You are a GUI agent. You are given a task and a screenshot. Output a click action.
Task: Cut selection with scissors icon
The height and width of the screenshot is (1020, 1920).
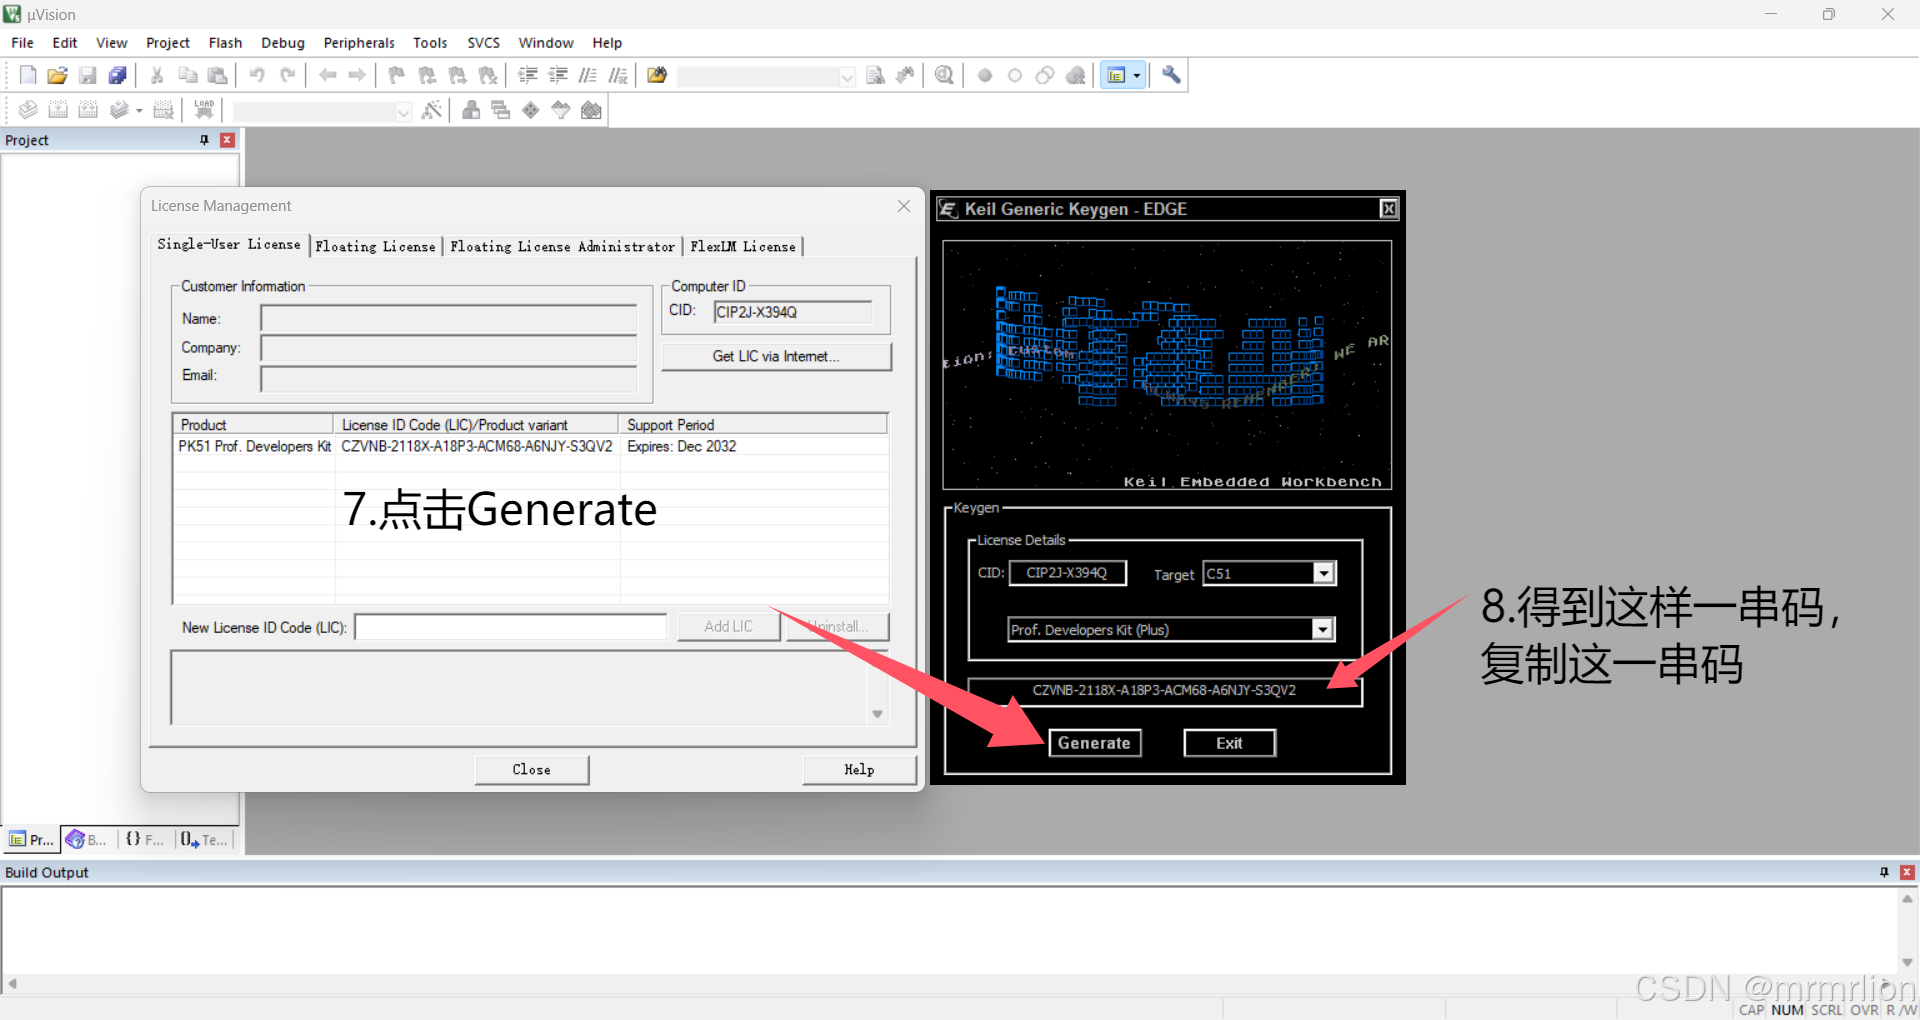(157, 75)
